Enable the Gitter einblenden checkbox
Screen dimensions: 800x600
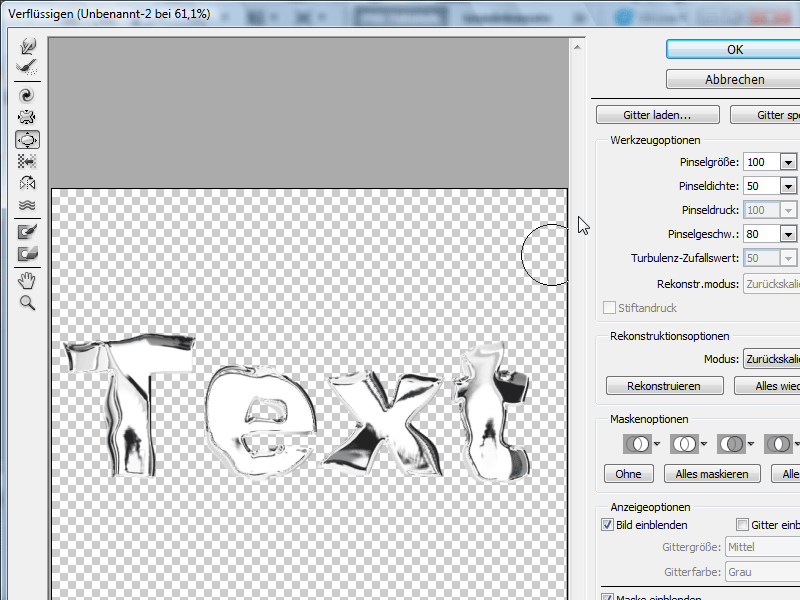(742, 524)
